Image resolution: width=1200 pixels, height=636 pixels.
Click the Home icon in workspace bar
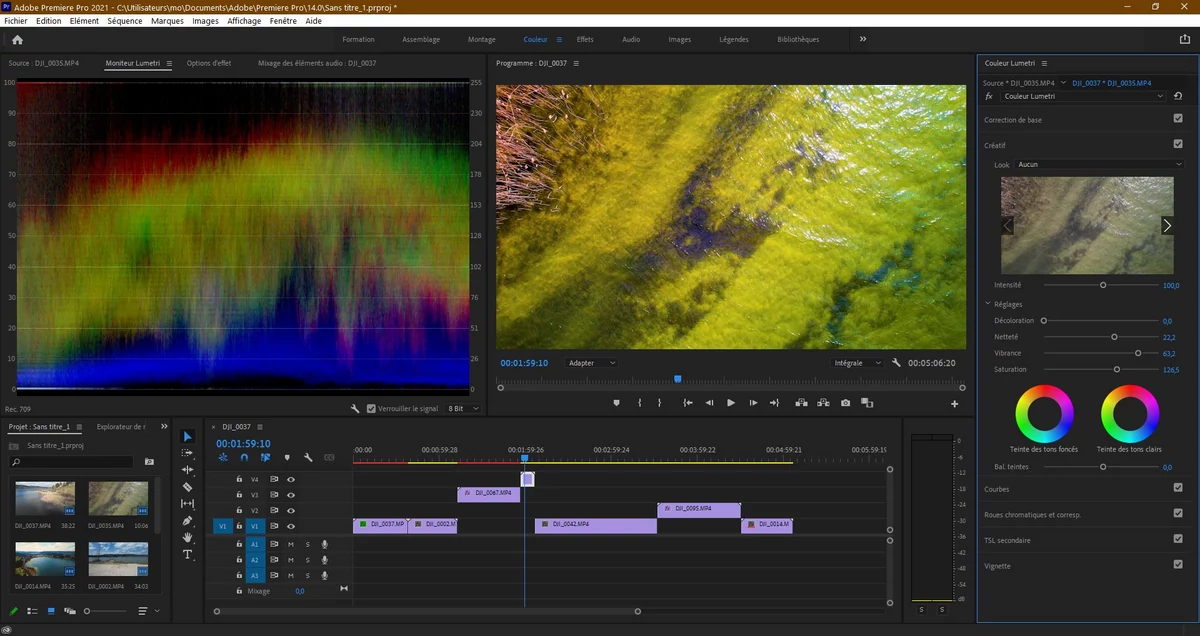(x=17, y=40)
